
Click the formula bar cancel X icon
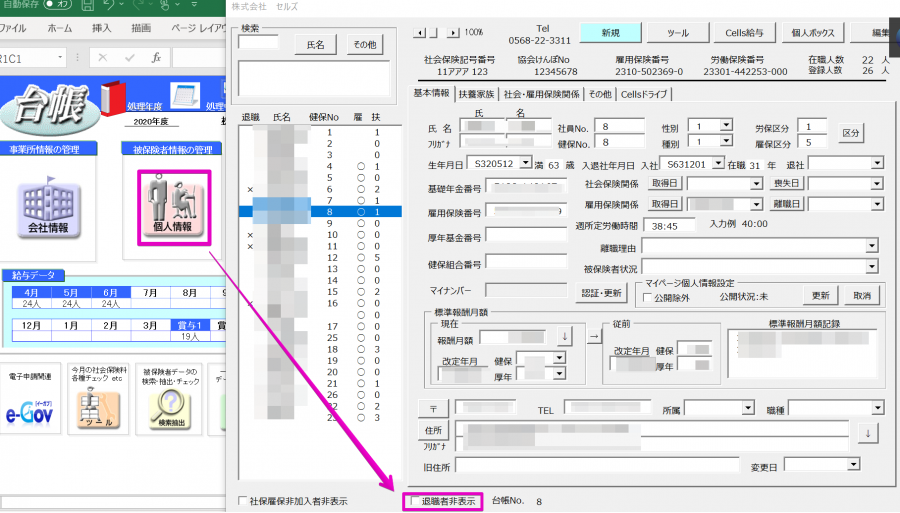103,57
